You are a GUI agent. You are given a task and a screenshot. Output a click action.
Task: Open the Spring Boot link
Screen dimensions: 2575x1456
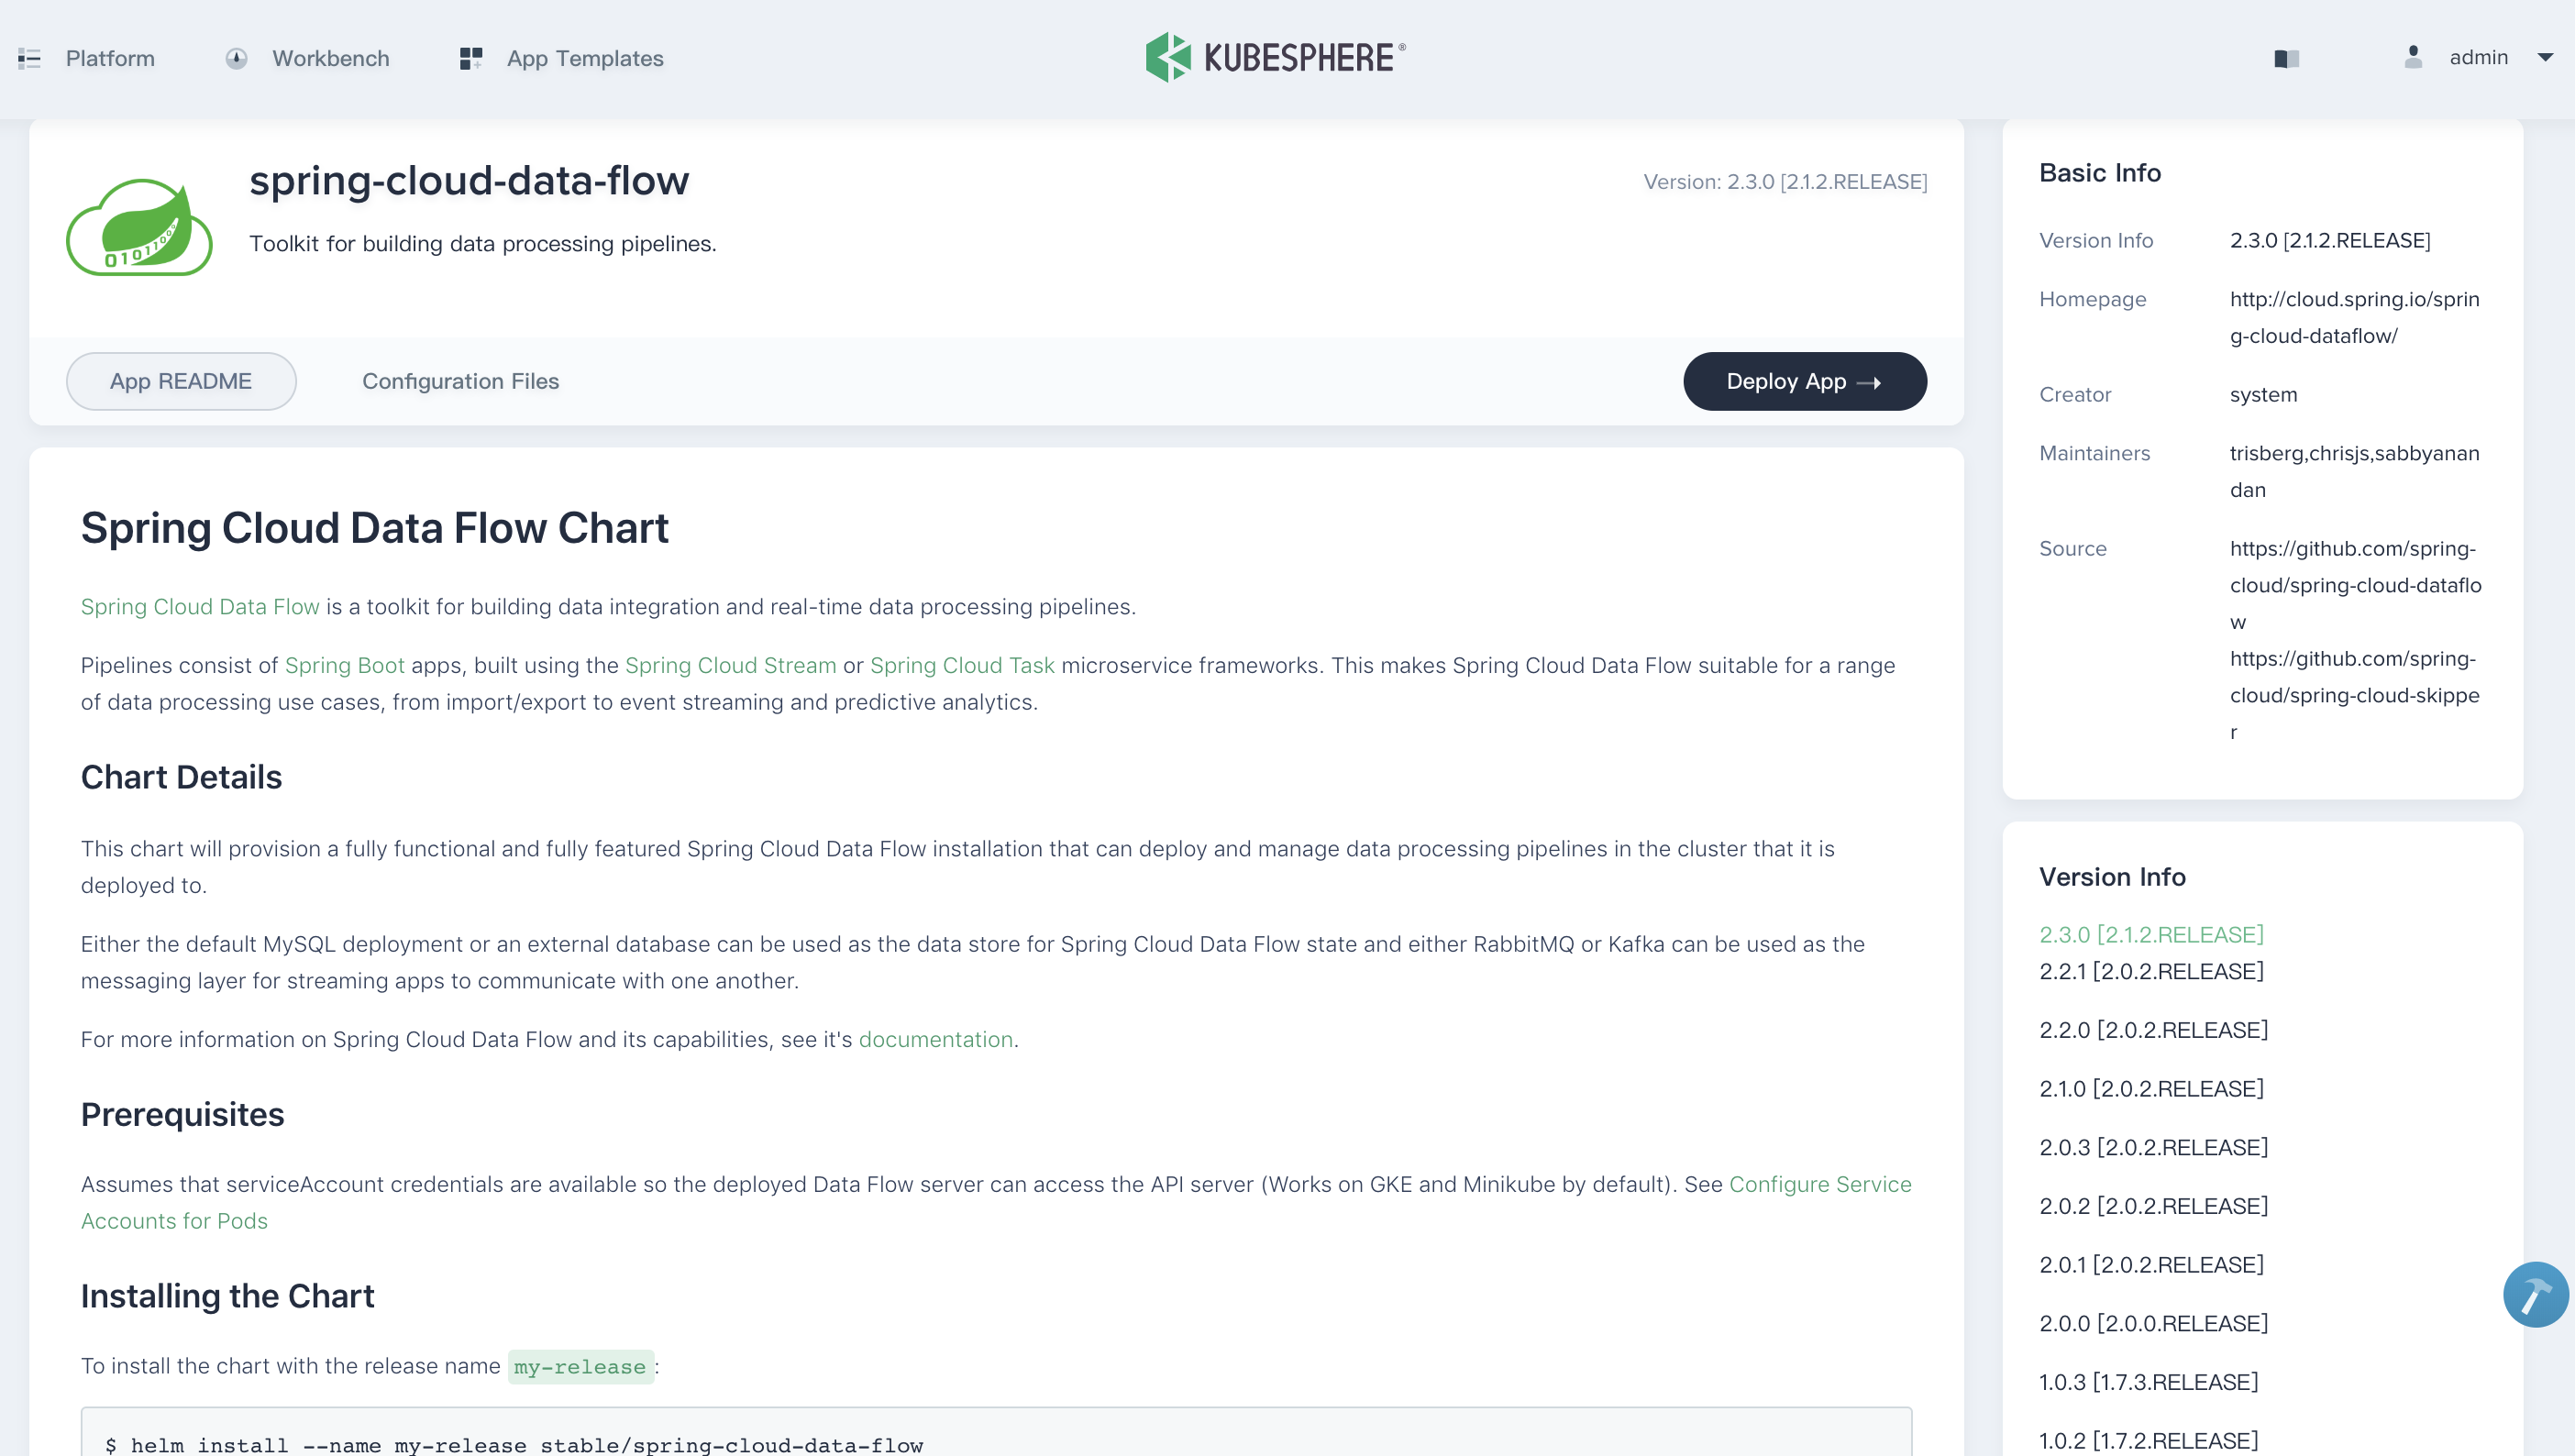click(x=344, y=665)
